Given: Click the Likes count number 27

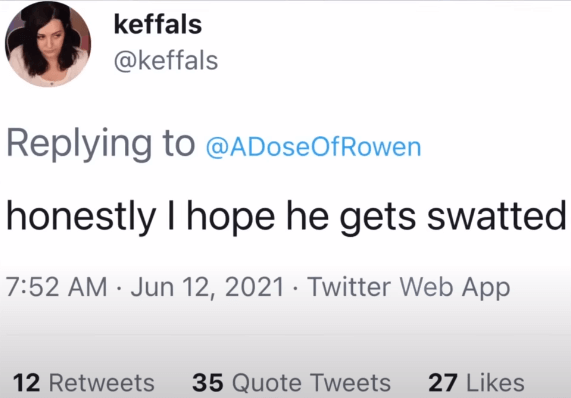Looking at the screenshot, I should 443,383.
